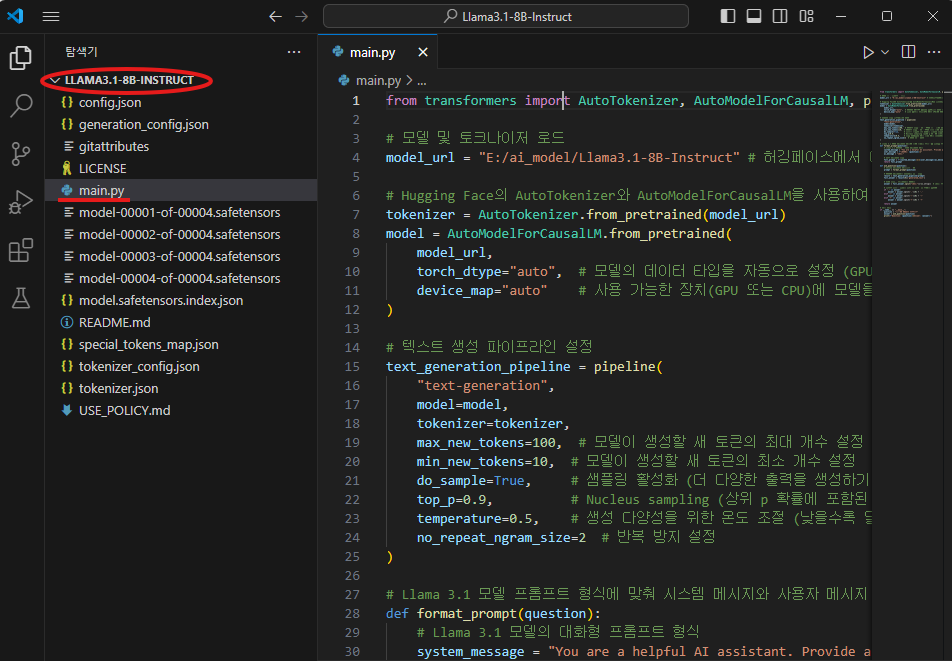Open the Source Control view
Viewport: 952px width, 661px height.
[x=21, y=154]
